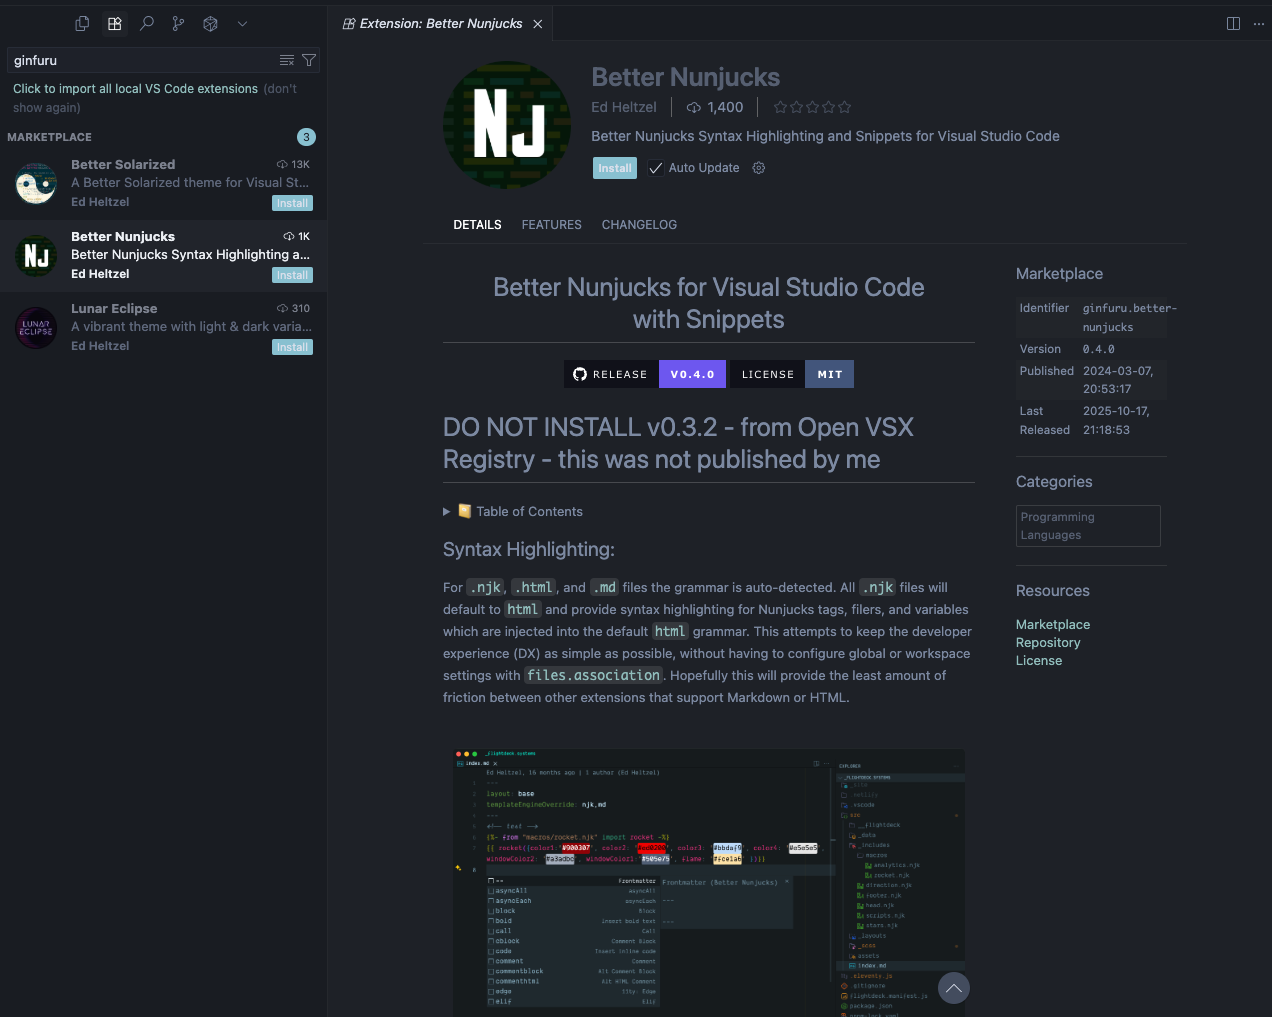1272x1017 pixels.
Task: Open the filter extensions funnel icon
Action: click(309, 61)
